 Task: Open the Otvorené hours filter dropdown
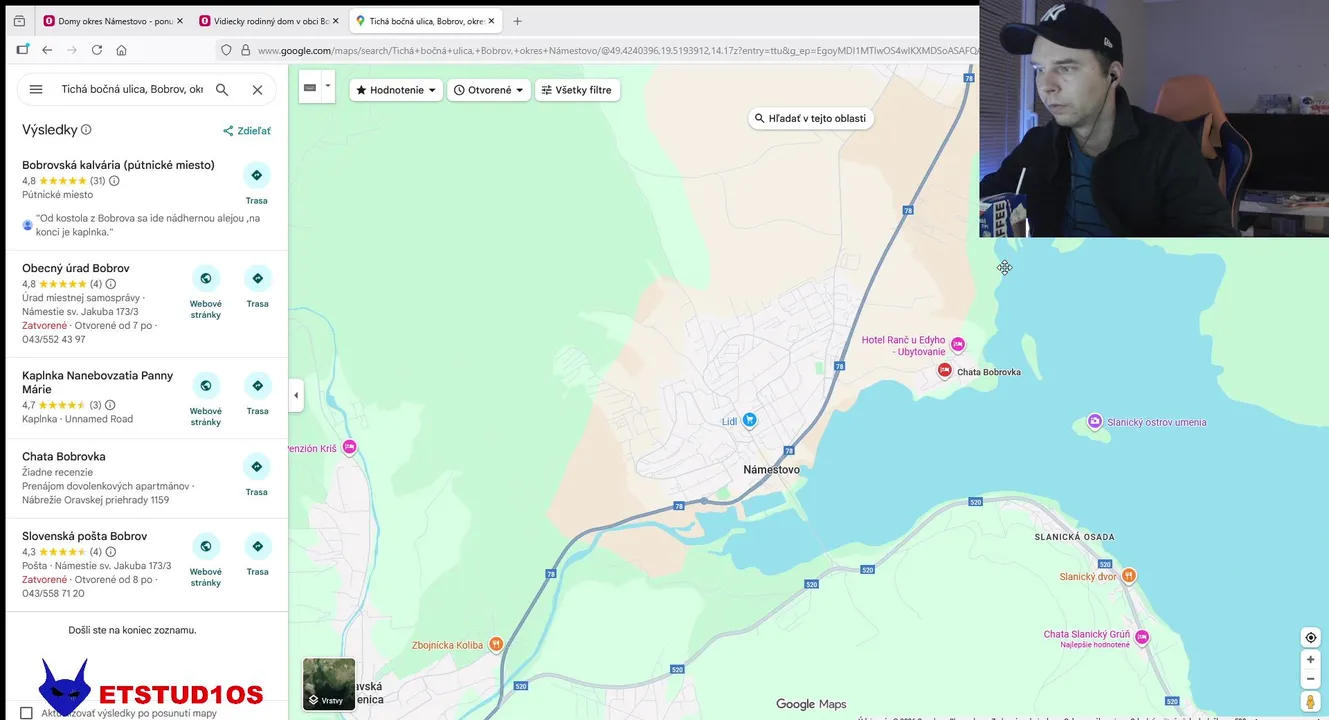(489, 90)
